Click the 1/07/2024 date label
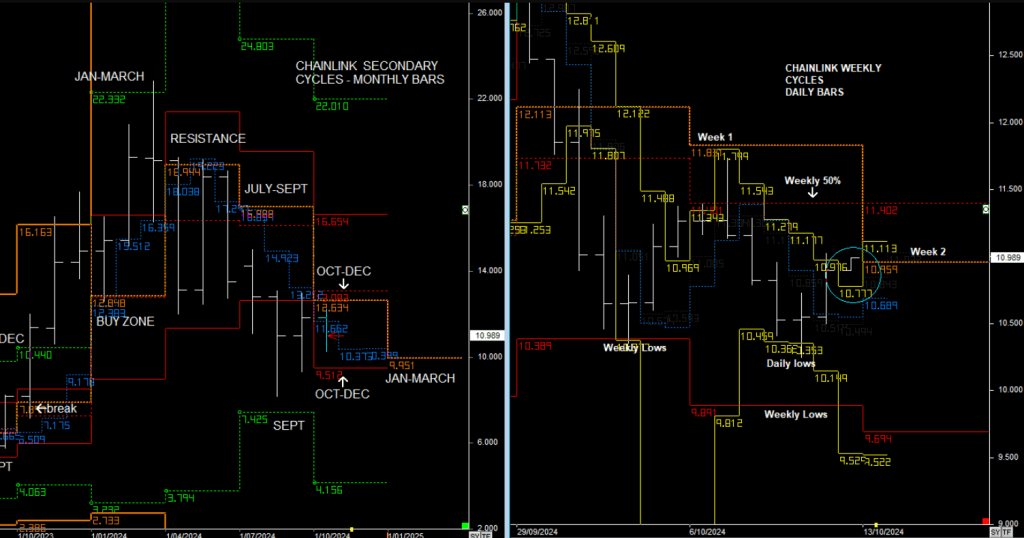Image resolution: width=1024 pixels, height=538 pixels. (x=256, y=535)
